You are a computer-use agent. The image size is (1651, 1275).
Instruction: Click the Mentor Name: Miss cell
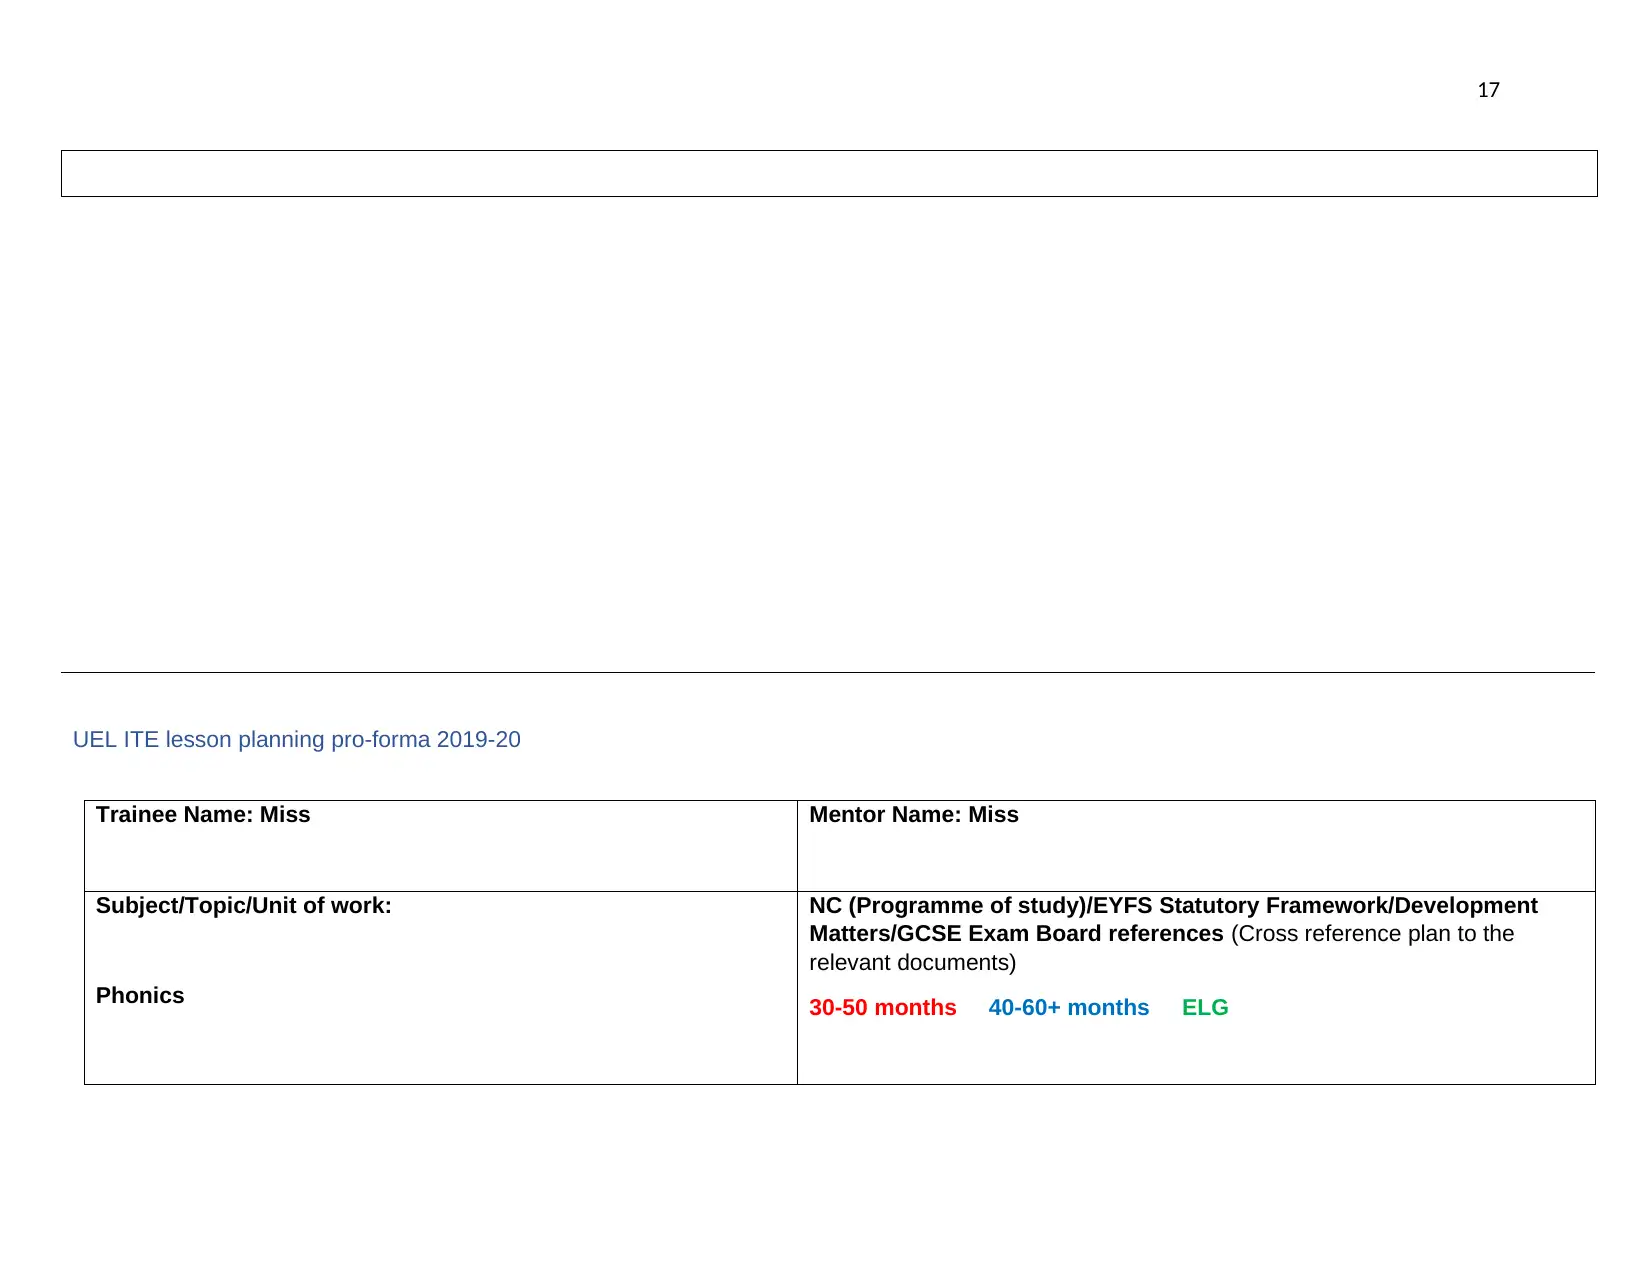tap(1196, 845)
